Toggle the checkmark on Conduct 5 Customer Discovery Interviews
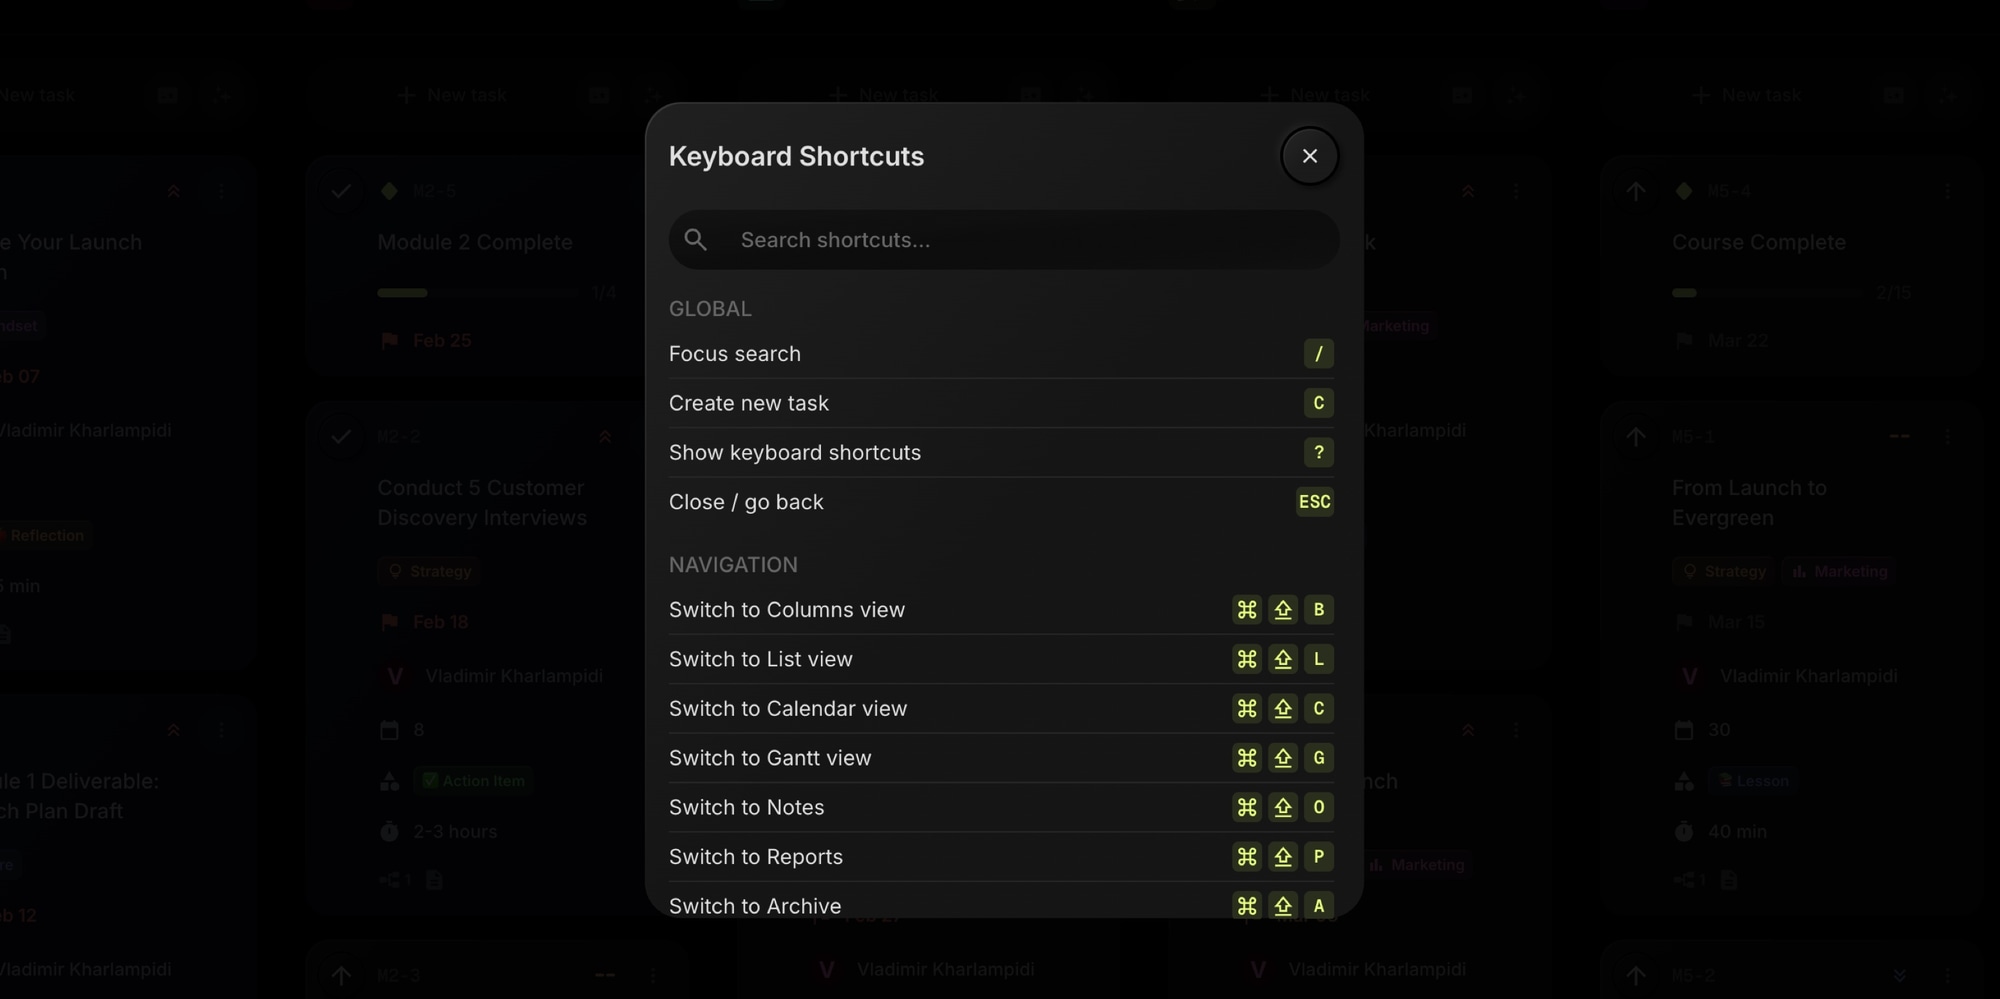Screen dimensions: 2000x999 click(x=342, y=436)
